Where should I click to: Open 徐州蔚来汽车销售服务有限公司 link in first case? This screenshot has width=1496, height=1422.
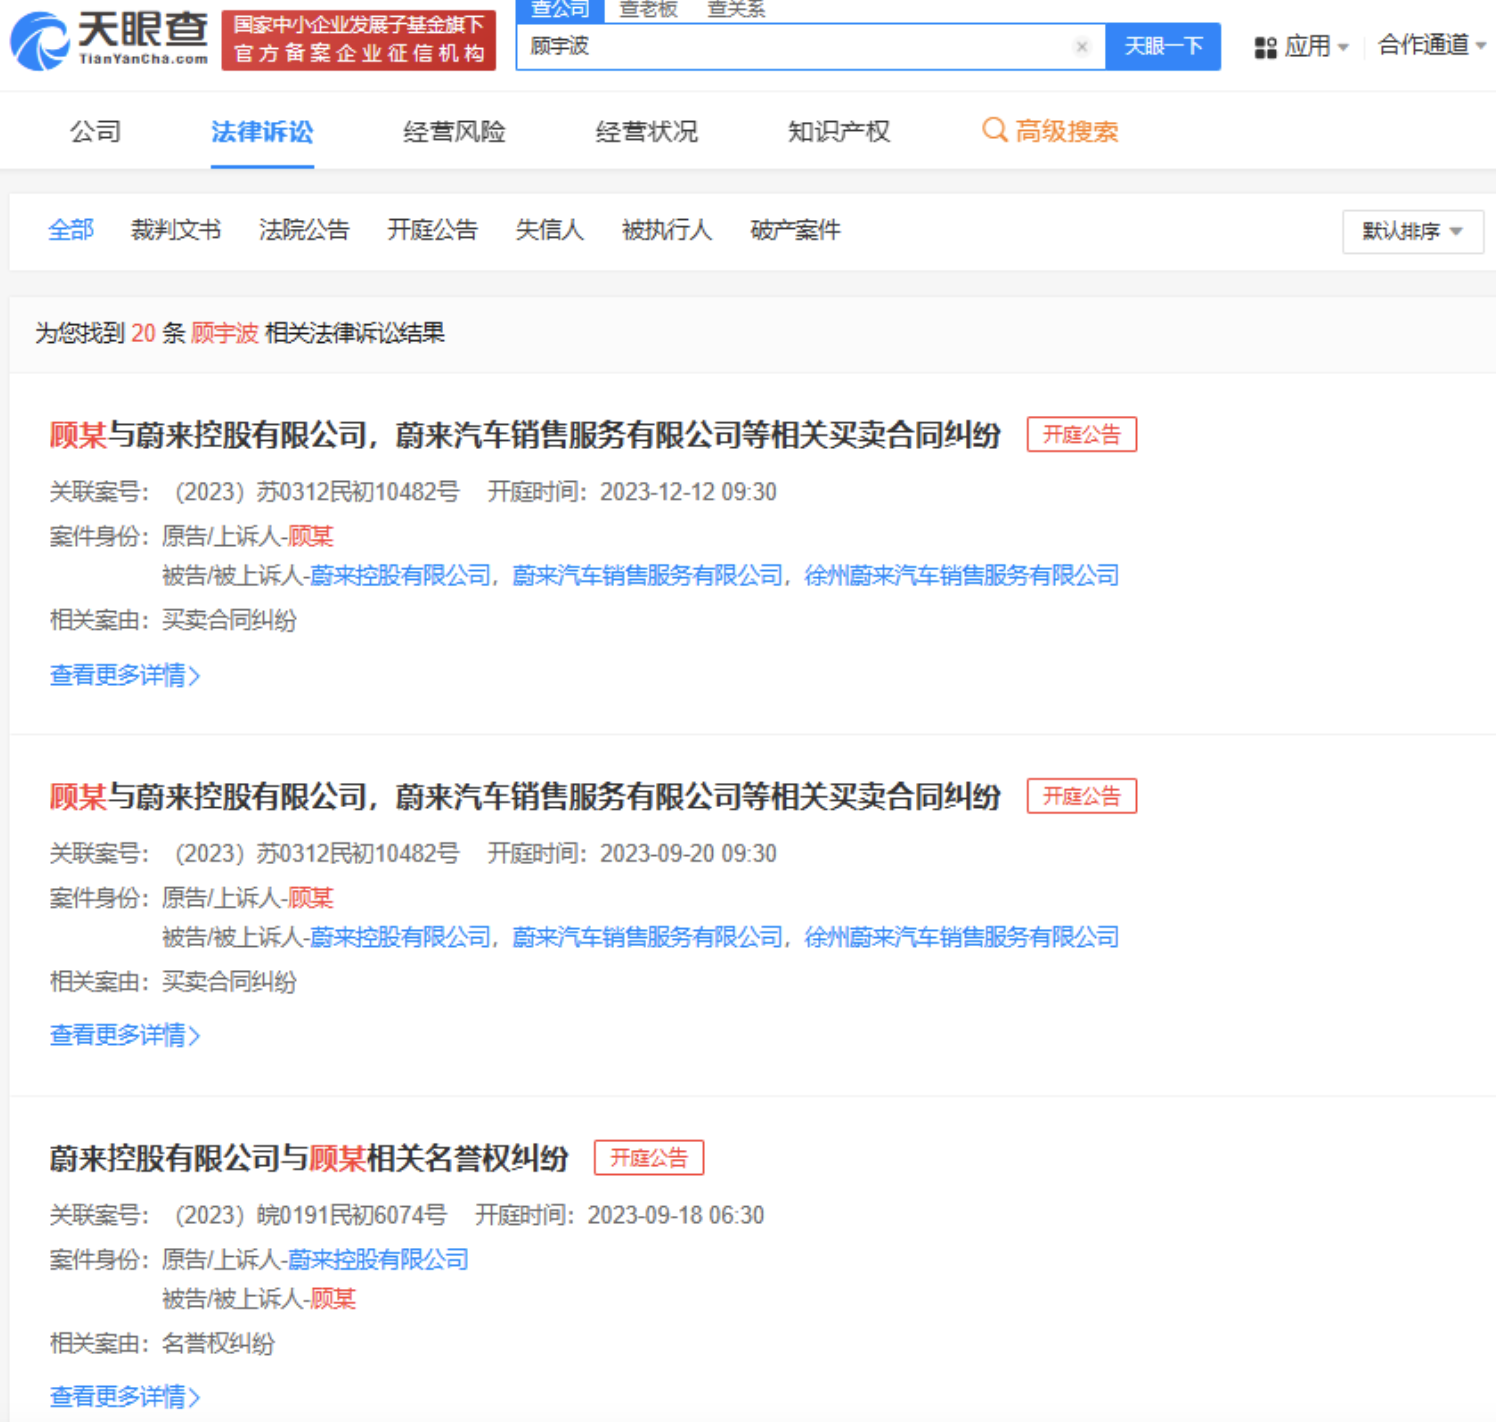[x=961, y=575]
